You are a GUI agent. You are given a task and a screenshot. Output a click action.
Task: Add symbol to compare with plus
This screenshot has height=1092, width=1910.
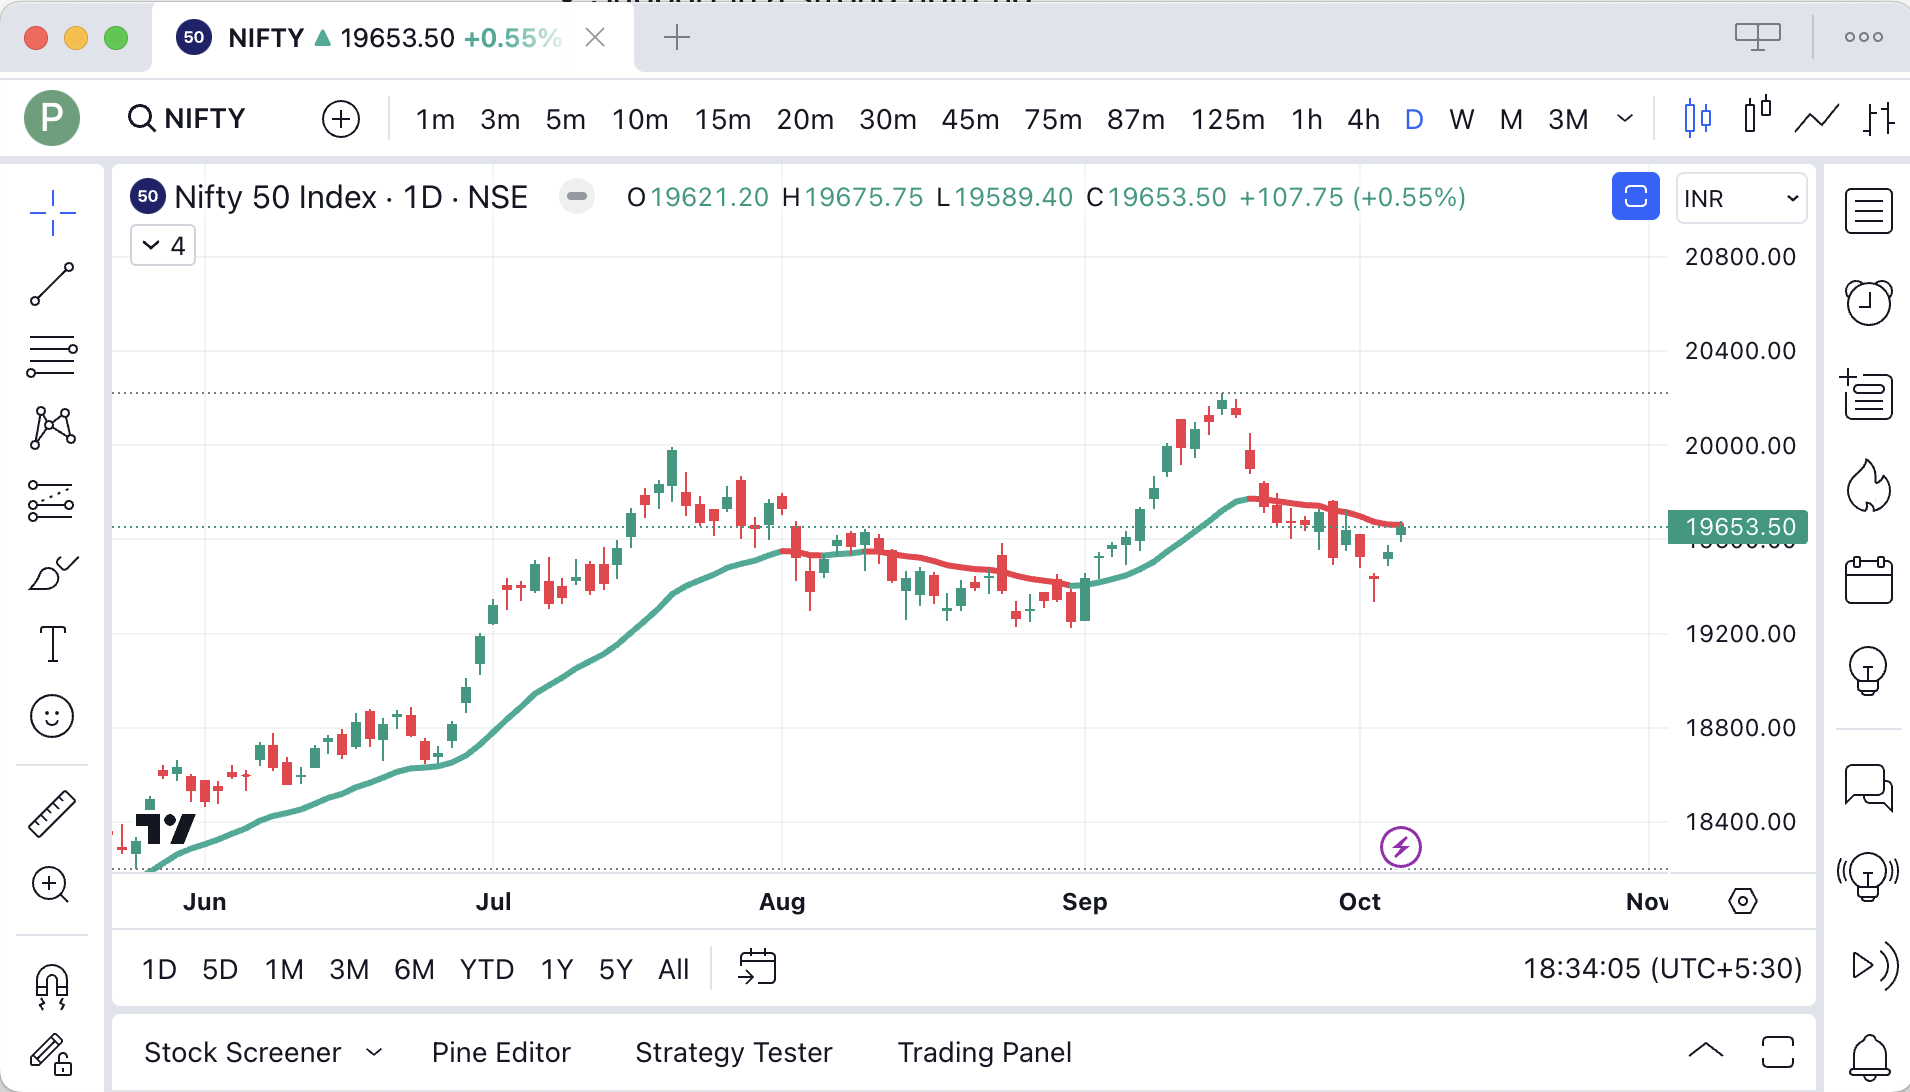point(341,119)
